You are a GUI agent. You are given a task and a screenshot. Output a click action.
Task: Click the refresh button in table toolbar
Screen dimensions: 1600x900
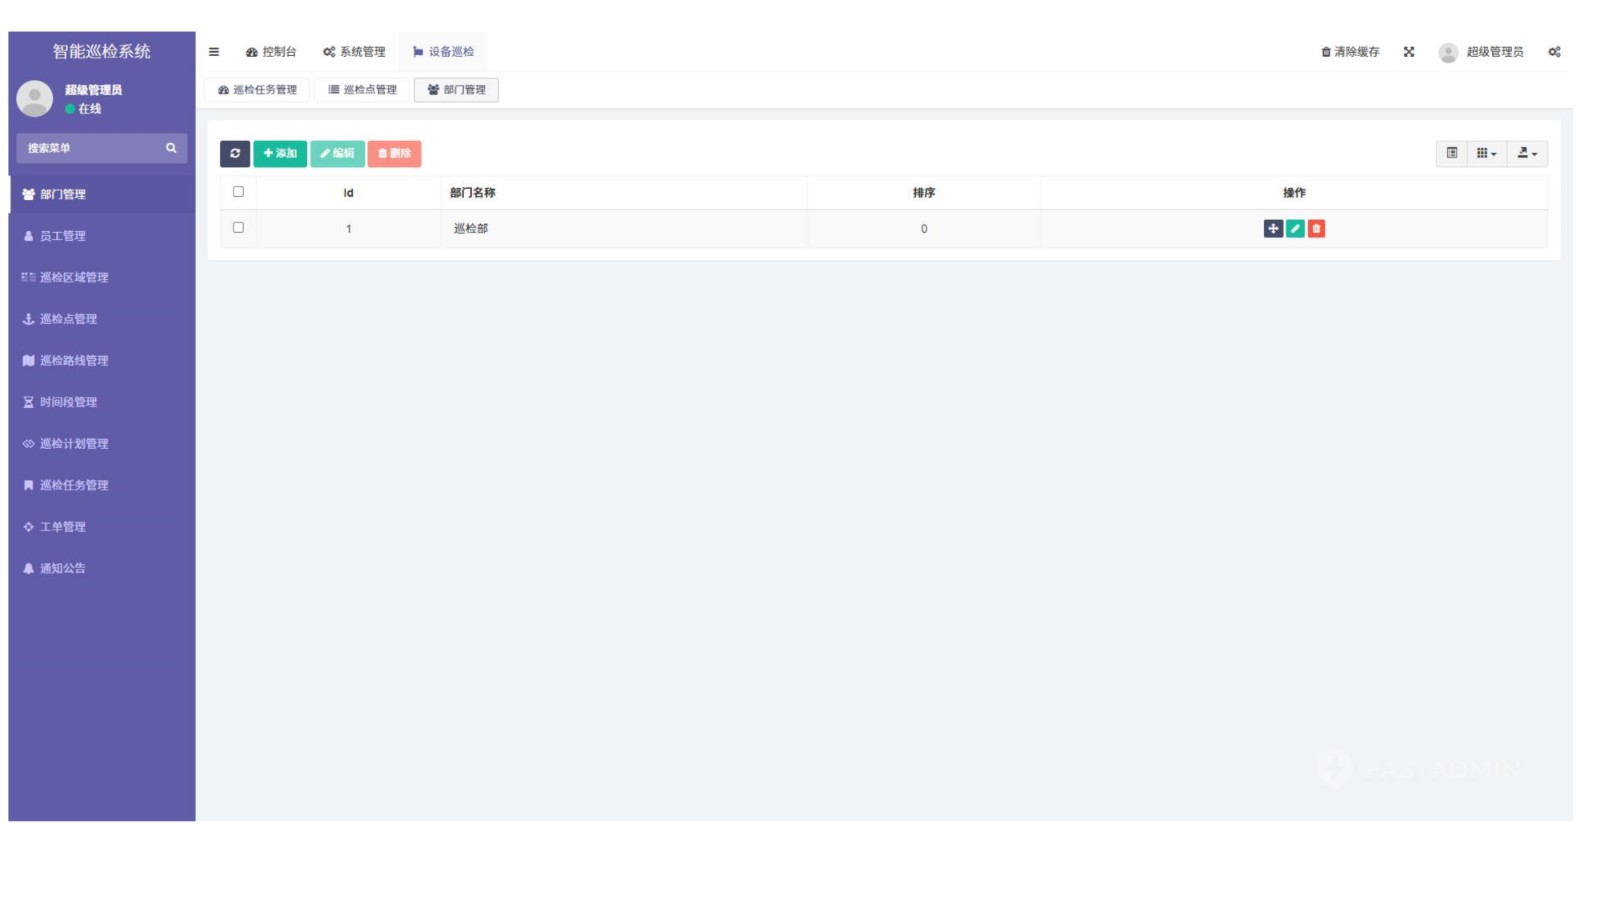(x=235, y=153)
